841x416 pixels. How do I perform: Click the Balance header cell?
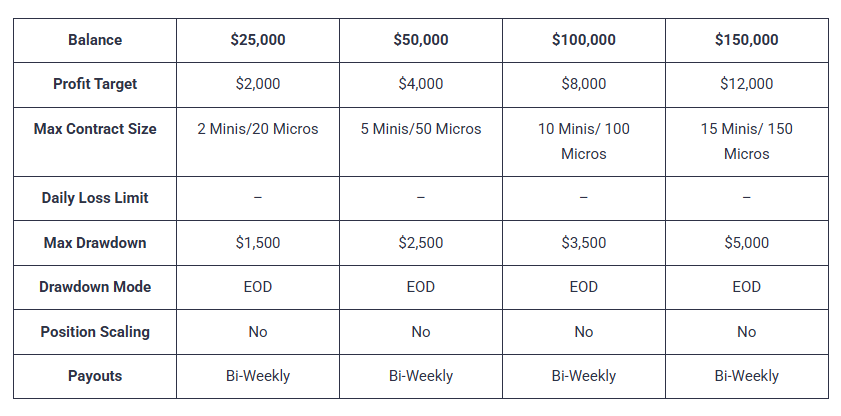pyautogui.click(x=95, y=40)
